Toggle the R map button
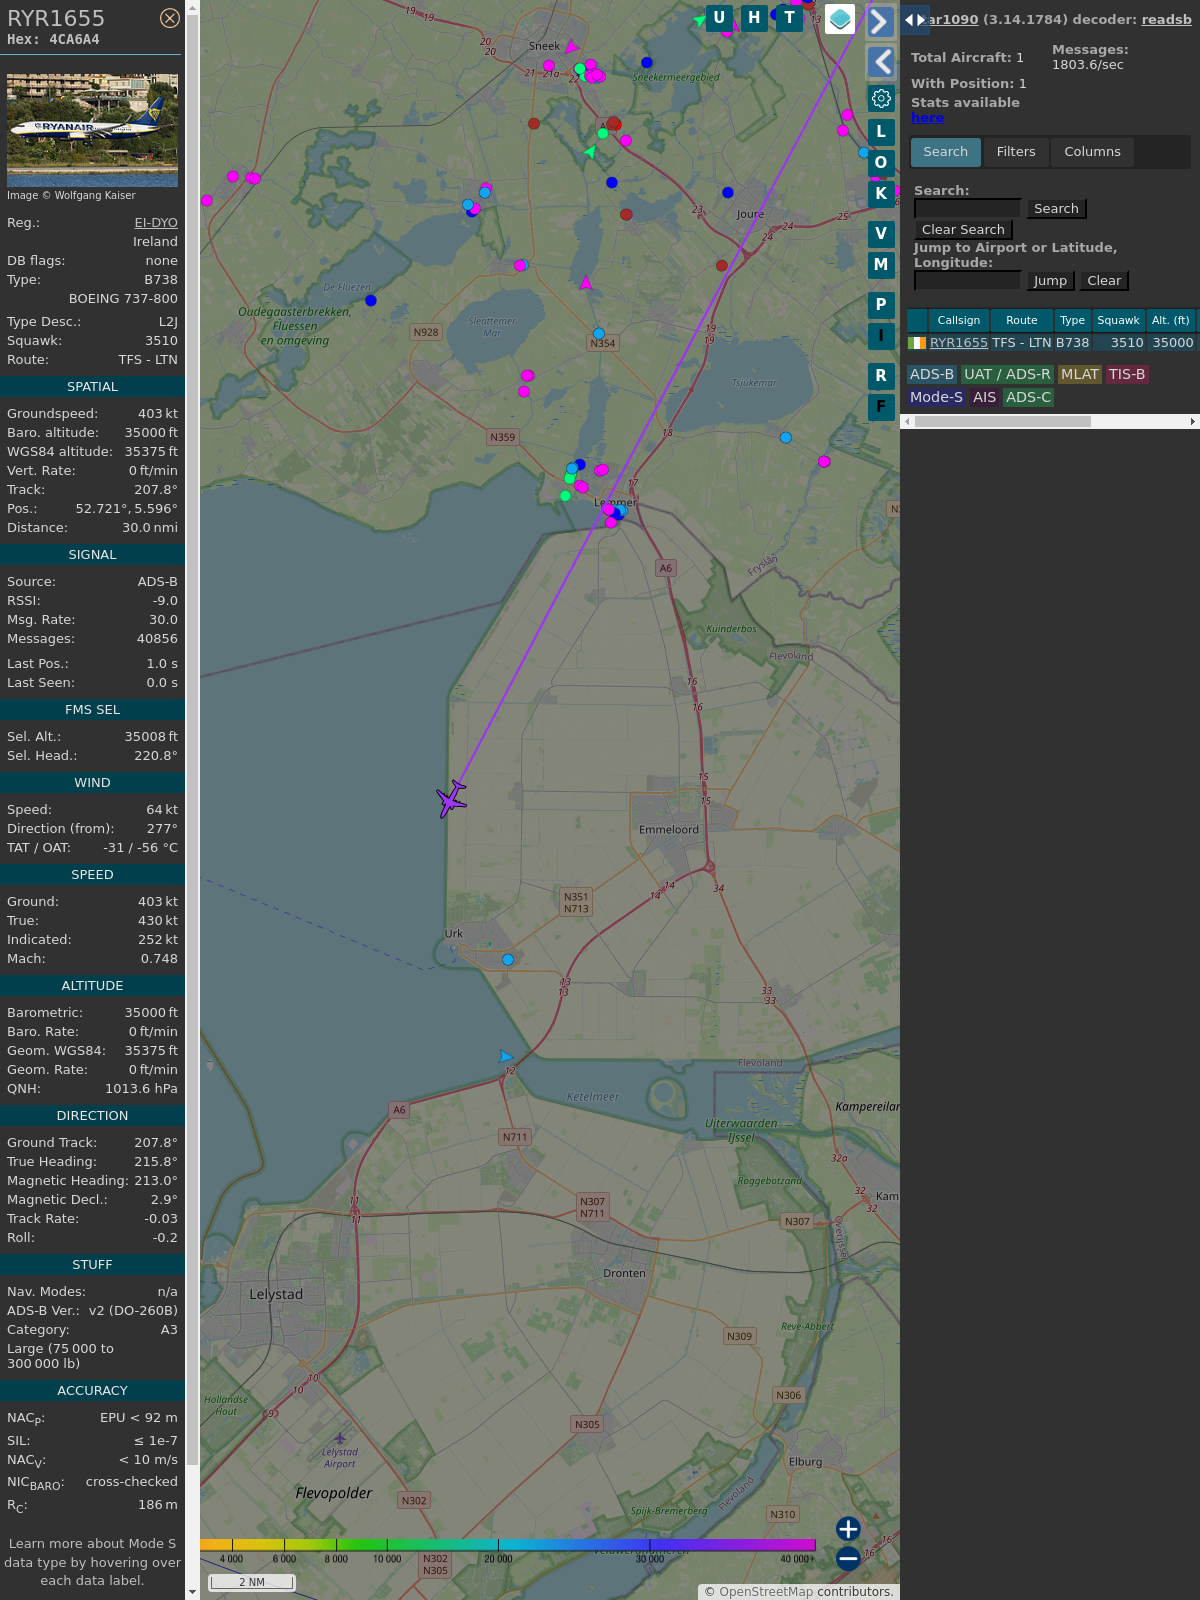Screen dimensions: 1200x1600 tap(881, 376)
